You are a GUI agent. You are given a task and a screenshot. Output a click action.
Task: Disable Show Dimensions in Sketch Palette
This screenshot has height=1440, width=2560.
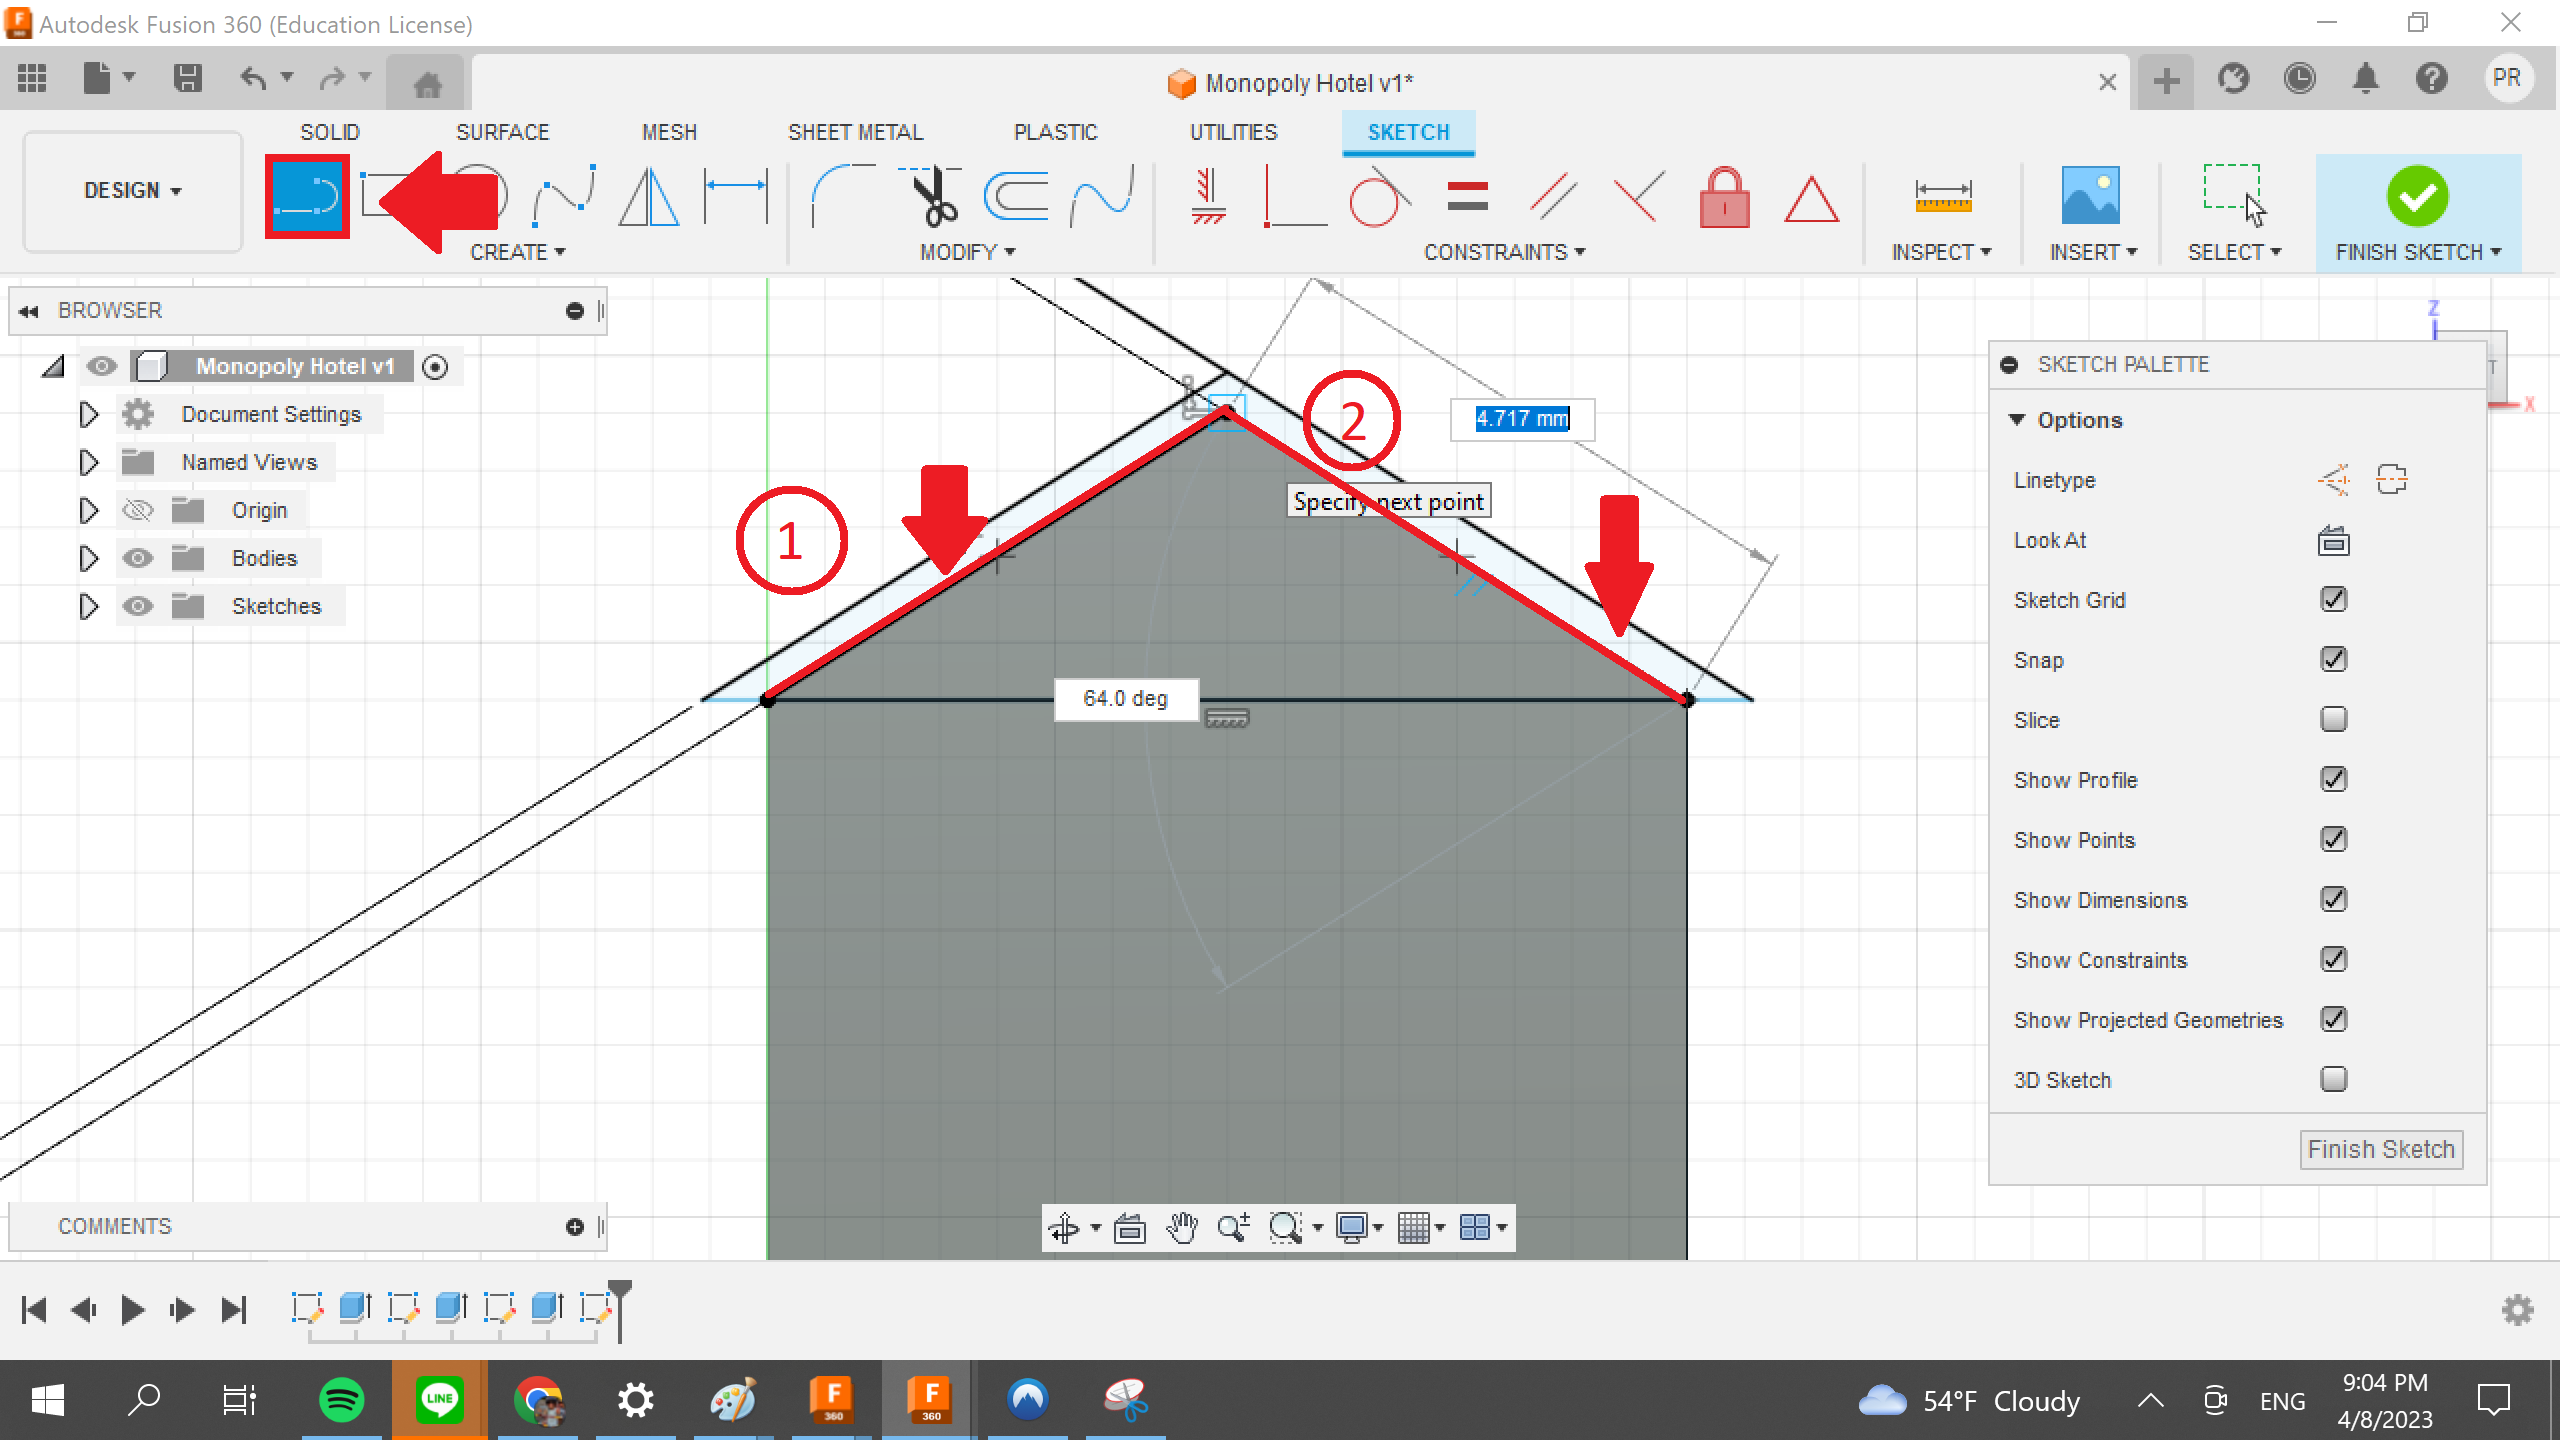(2333, 899)
